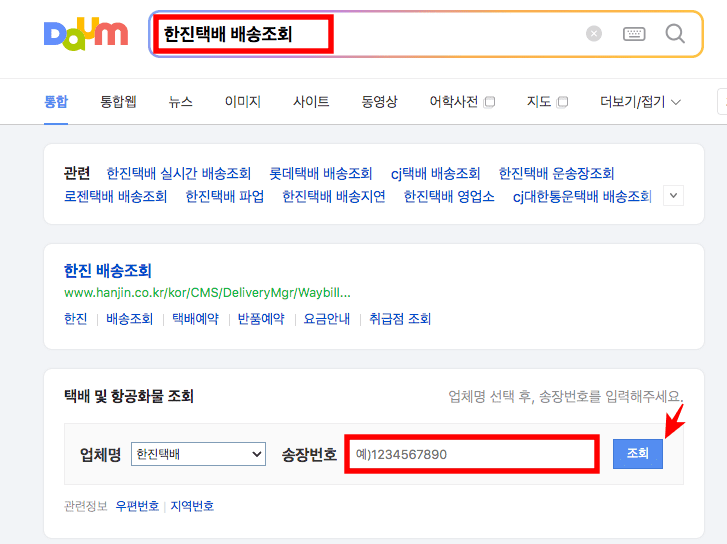Open the Daum home logo
The height and width of the screenshot is (544, 727).
[x=86, y=33]
